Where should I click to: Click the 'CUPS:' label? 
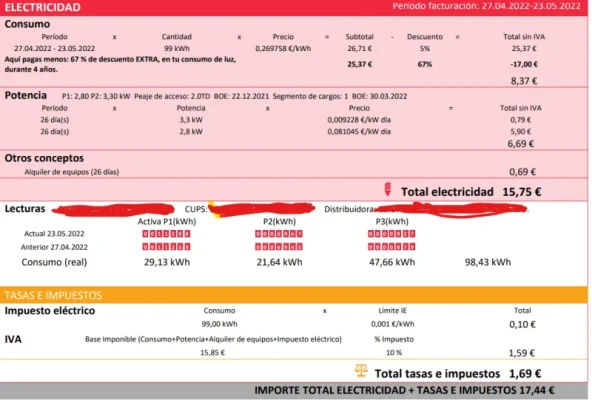pos(196,209)
